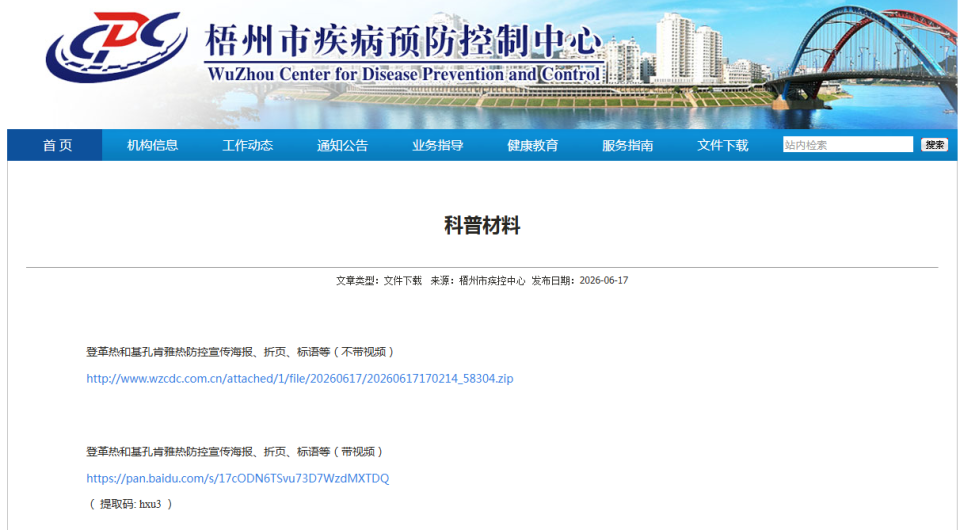Focus the 站内检索 search field
Screen dimensions: 960x530
click(847, 144)
